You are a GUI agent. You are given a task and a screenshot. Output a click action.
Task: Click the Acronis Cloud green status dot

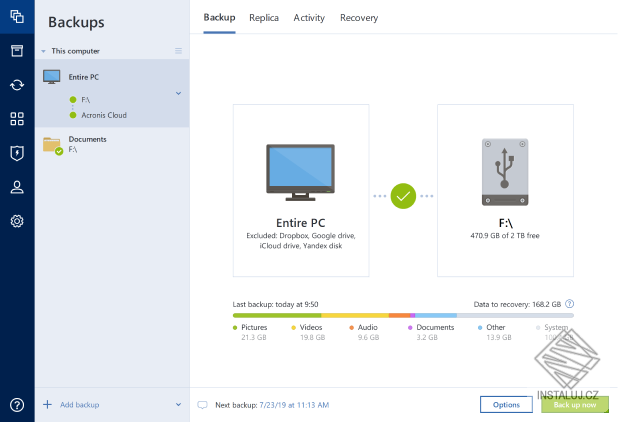(x=73, y=115)
